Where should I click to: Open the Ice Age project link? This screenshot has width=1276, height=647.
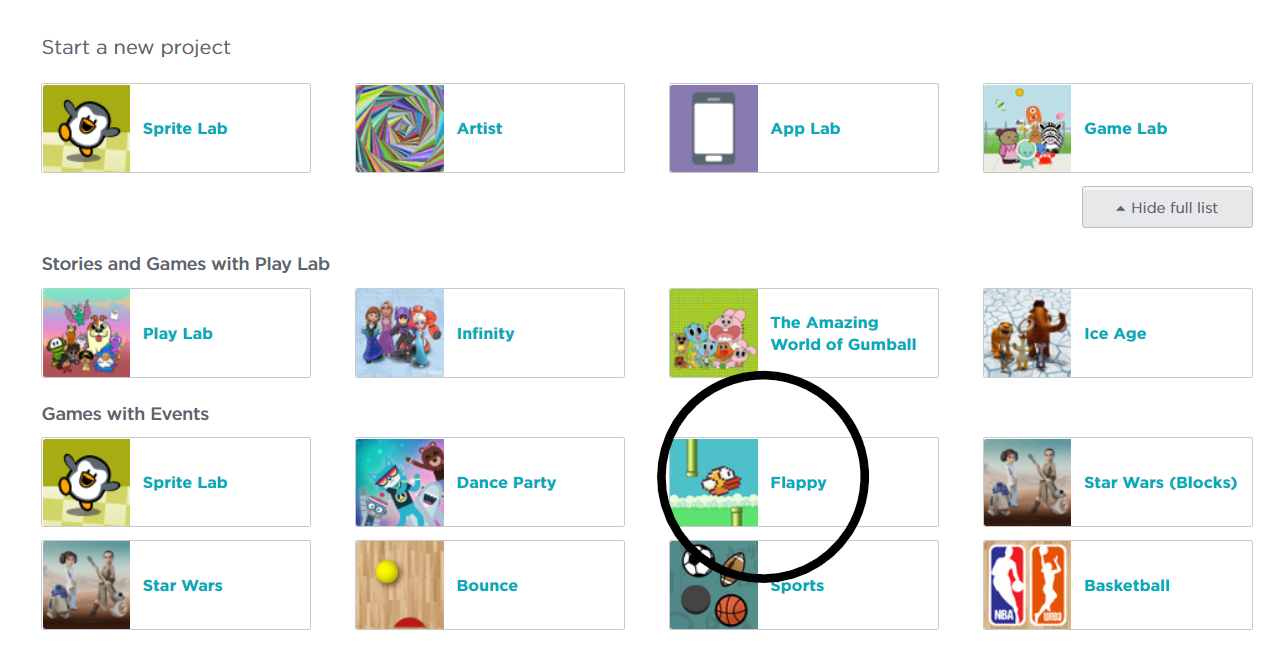click(x=1114, y=333)
